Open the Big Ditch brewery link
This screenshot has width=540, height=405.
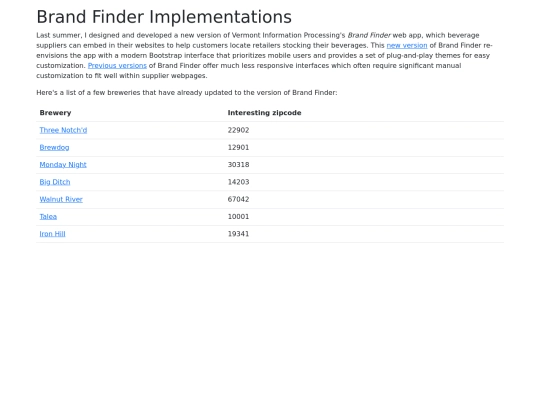coord(55,182)
